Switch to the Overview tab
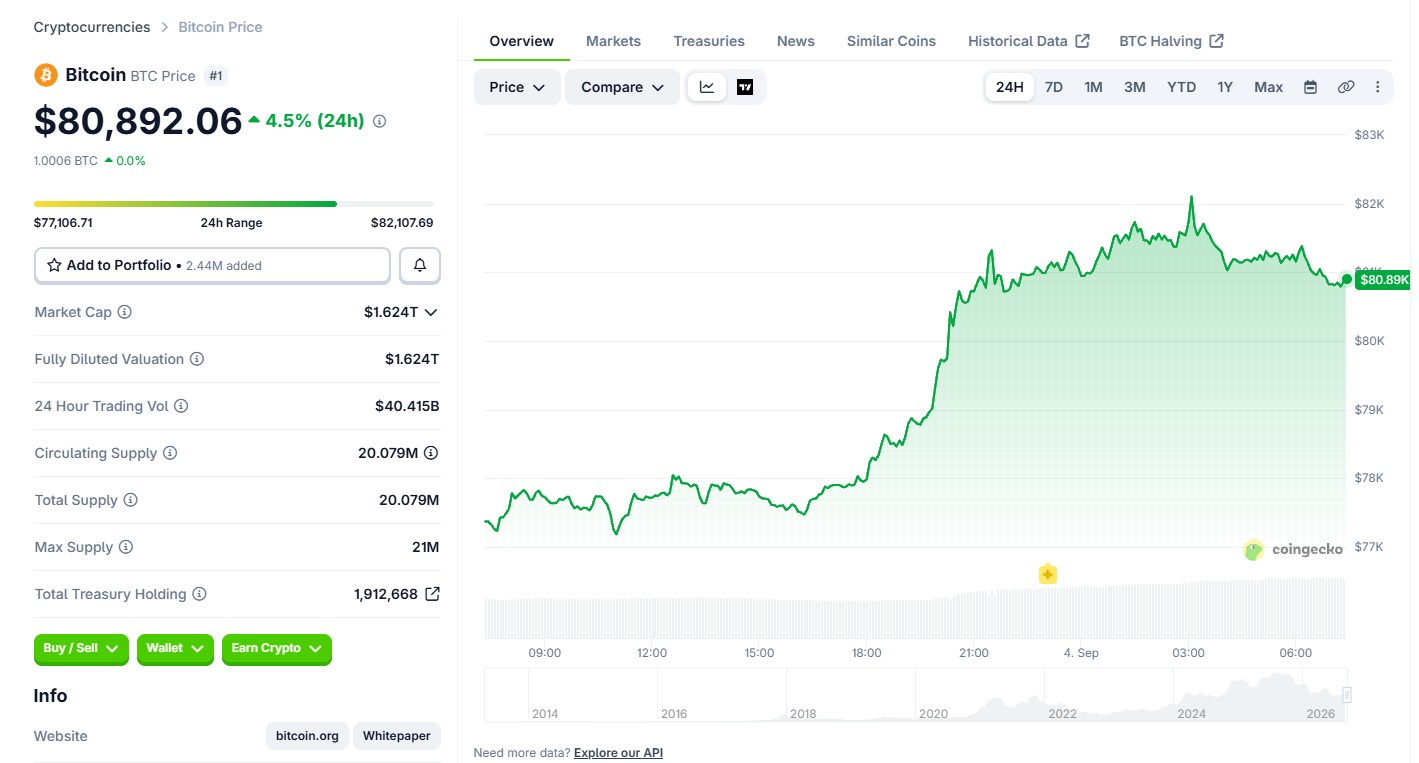Viewport: 1419px width, 763px height. coord(521,41)
